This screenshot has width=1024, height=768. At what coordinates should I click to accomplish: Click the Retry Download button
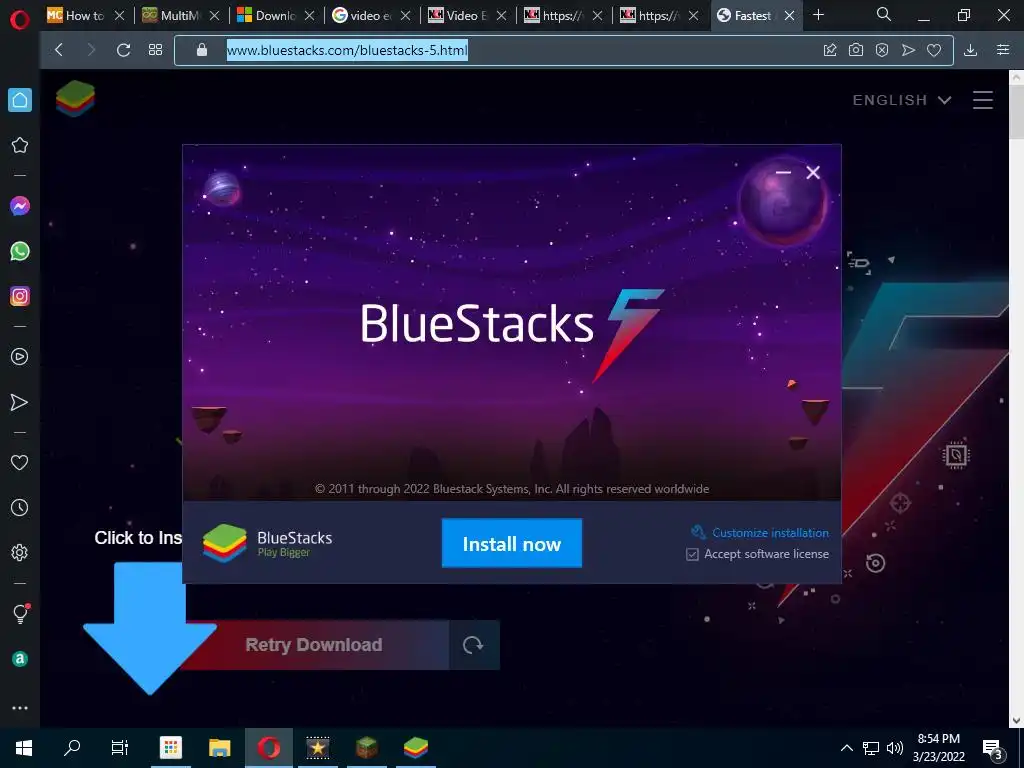coord(314,645)
